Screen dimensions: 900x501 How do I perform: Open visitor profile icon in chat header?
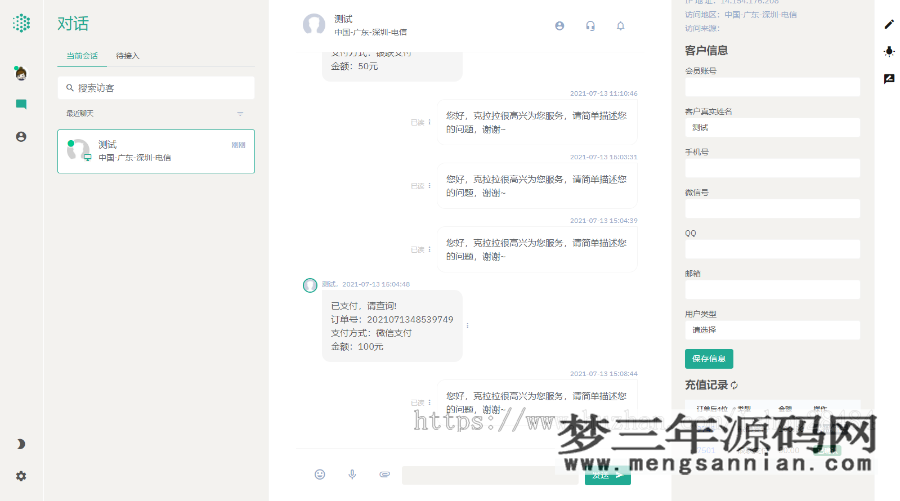coord(560,26)
